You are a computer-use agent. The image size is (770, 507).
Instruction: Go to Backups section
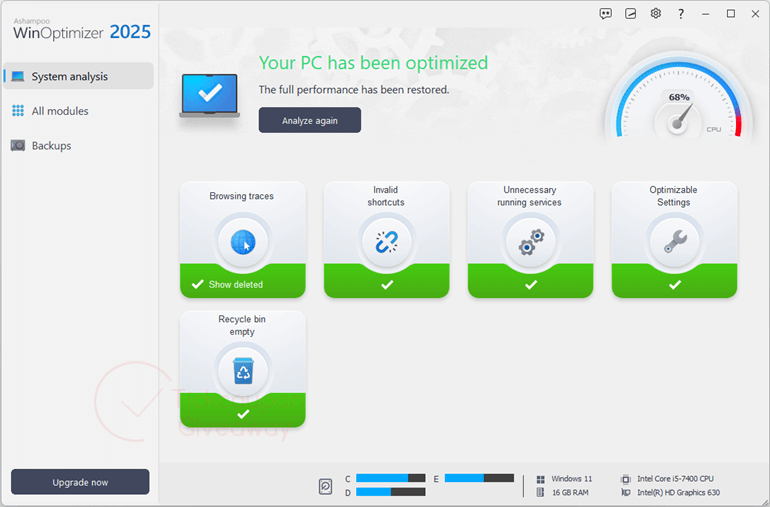(x=79, y=145)
